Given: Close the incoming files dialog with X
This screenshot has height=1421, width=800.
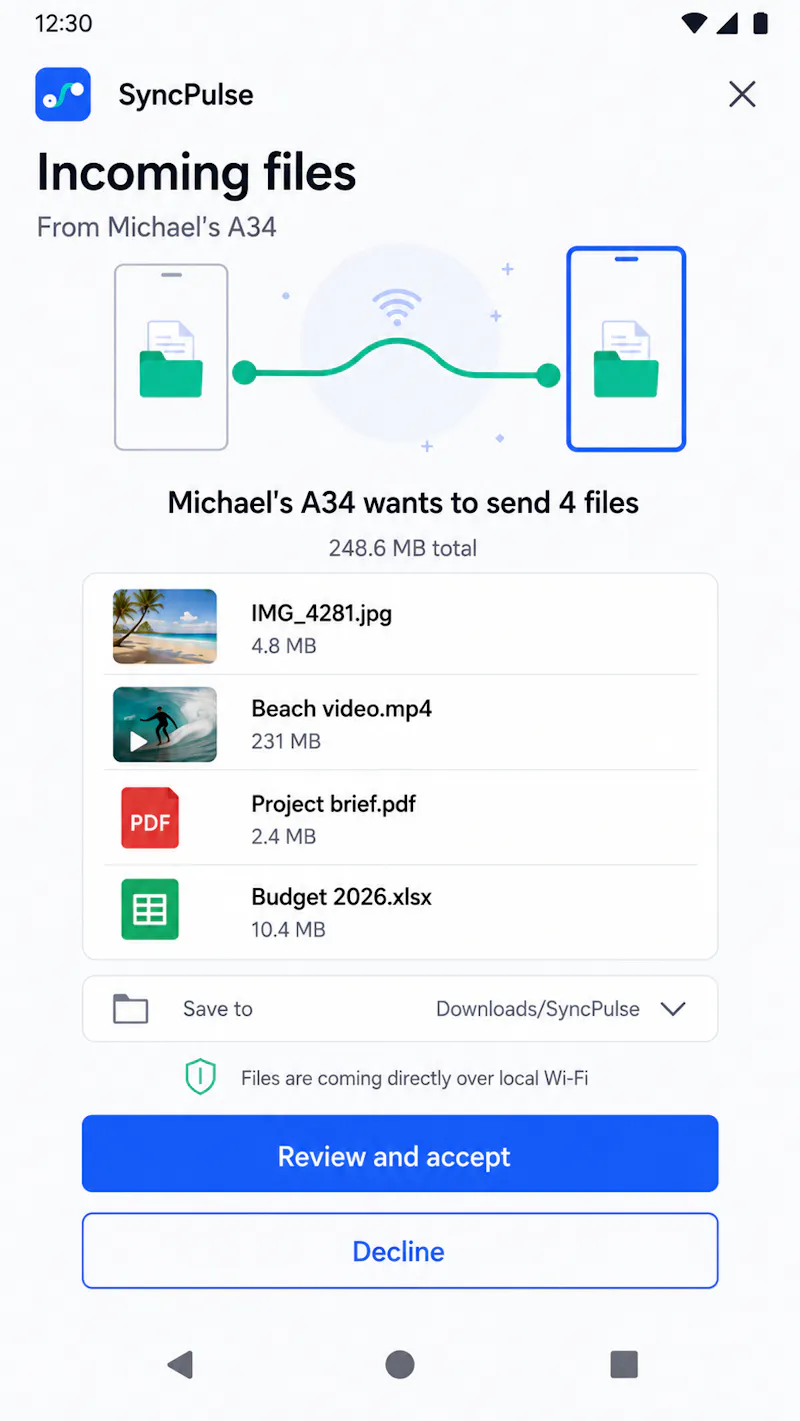Looking at the screenshot, I should (742, 94).
